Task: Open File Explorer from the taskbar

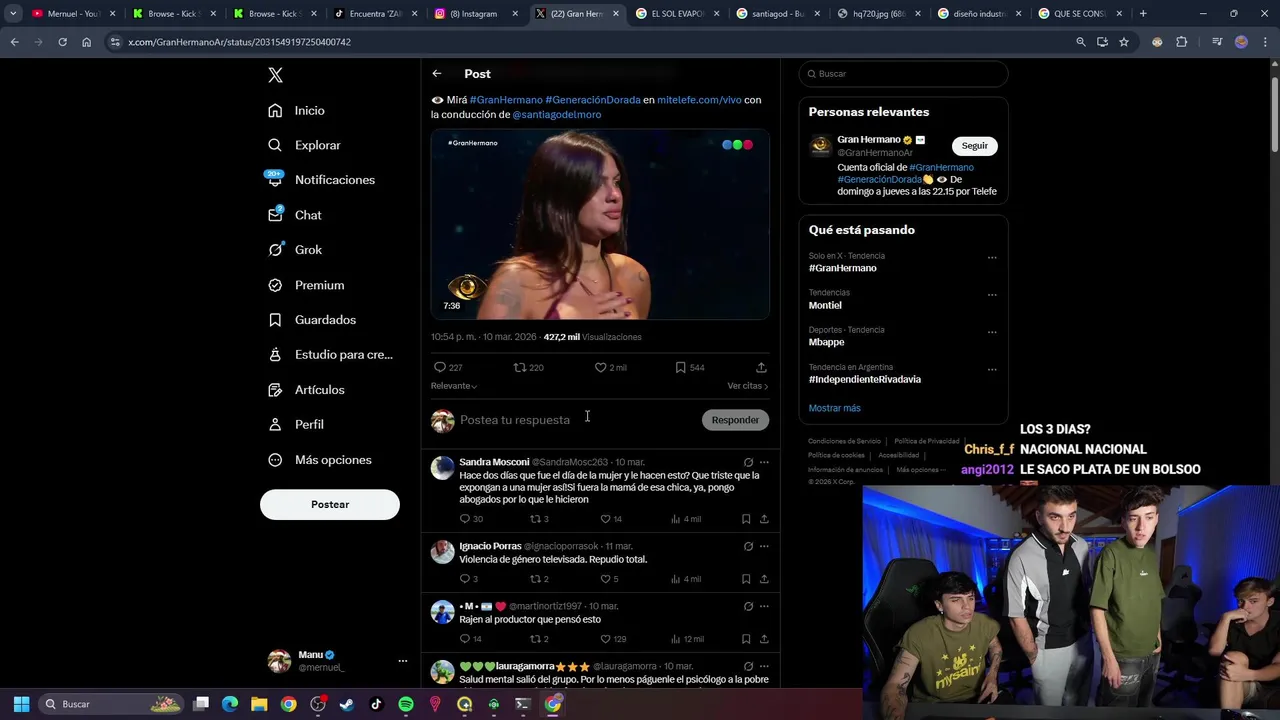Action: (x=259, y=704)
